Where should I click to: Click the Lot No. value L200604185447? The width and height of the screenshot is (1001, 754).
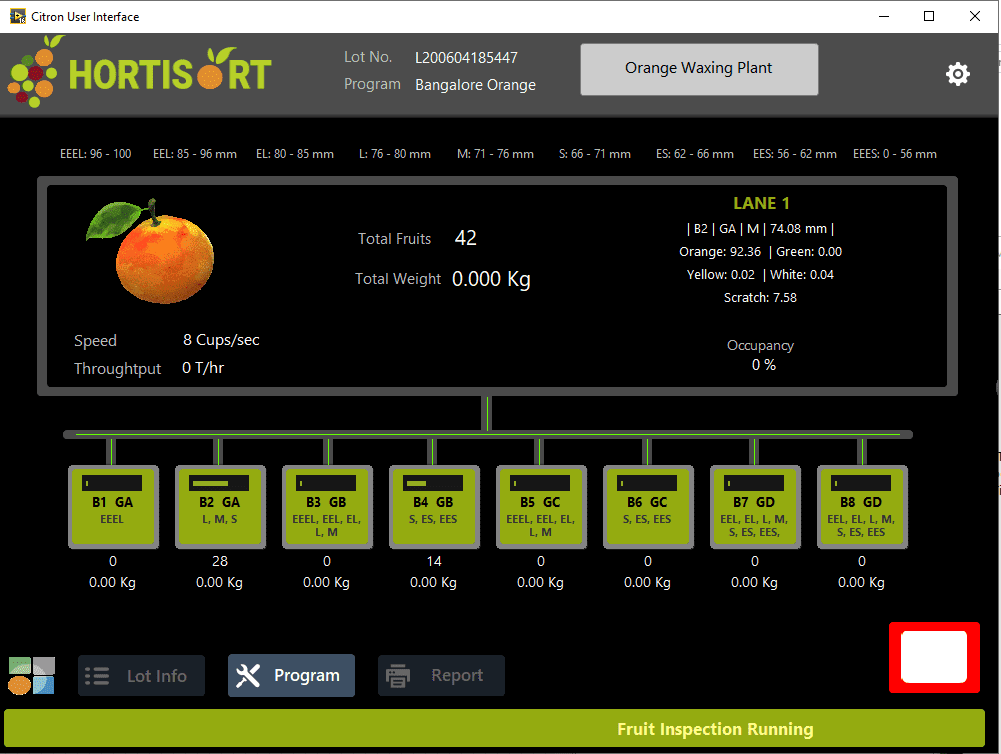click(x=466, y=57)
